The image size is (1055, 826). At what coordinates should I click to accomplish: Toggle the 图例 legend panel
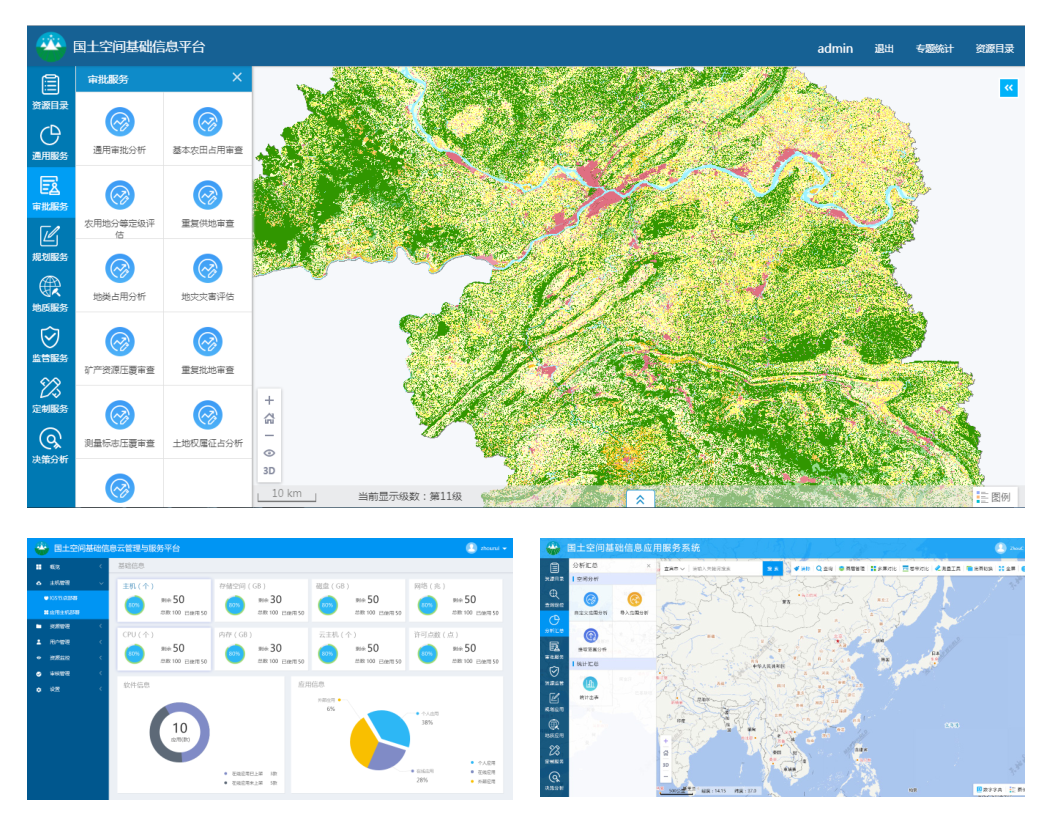[993, 496]
